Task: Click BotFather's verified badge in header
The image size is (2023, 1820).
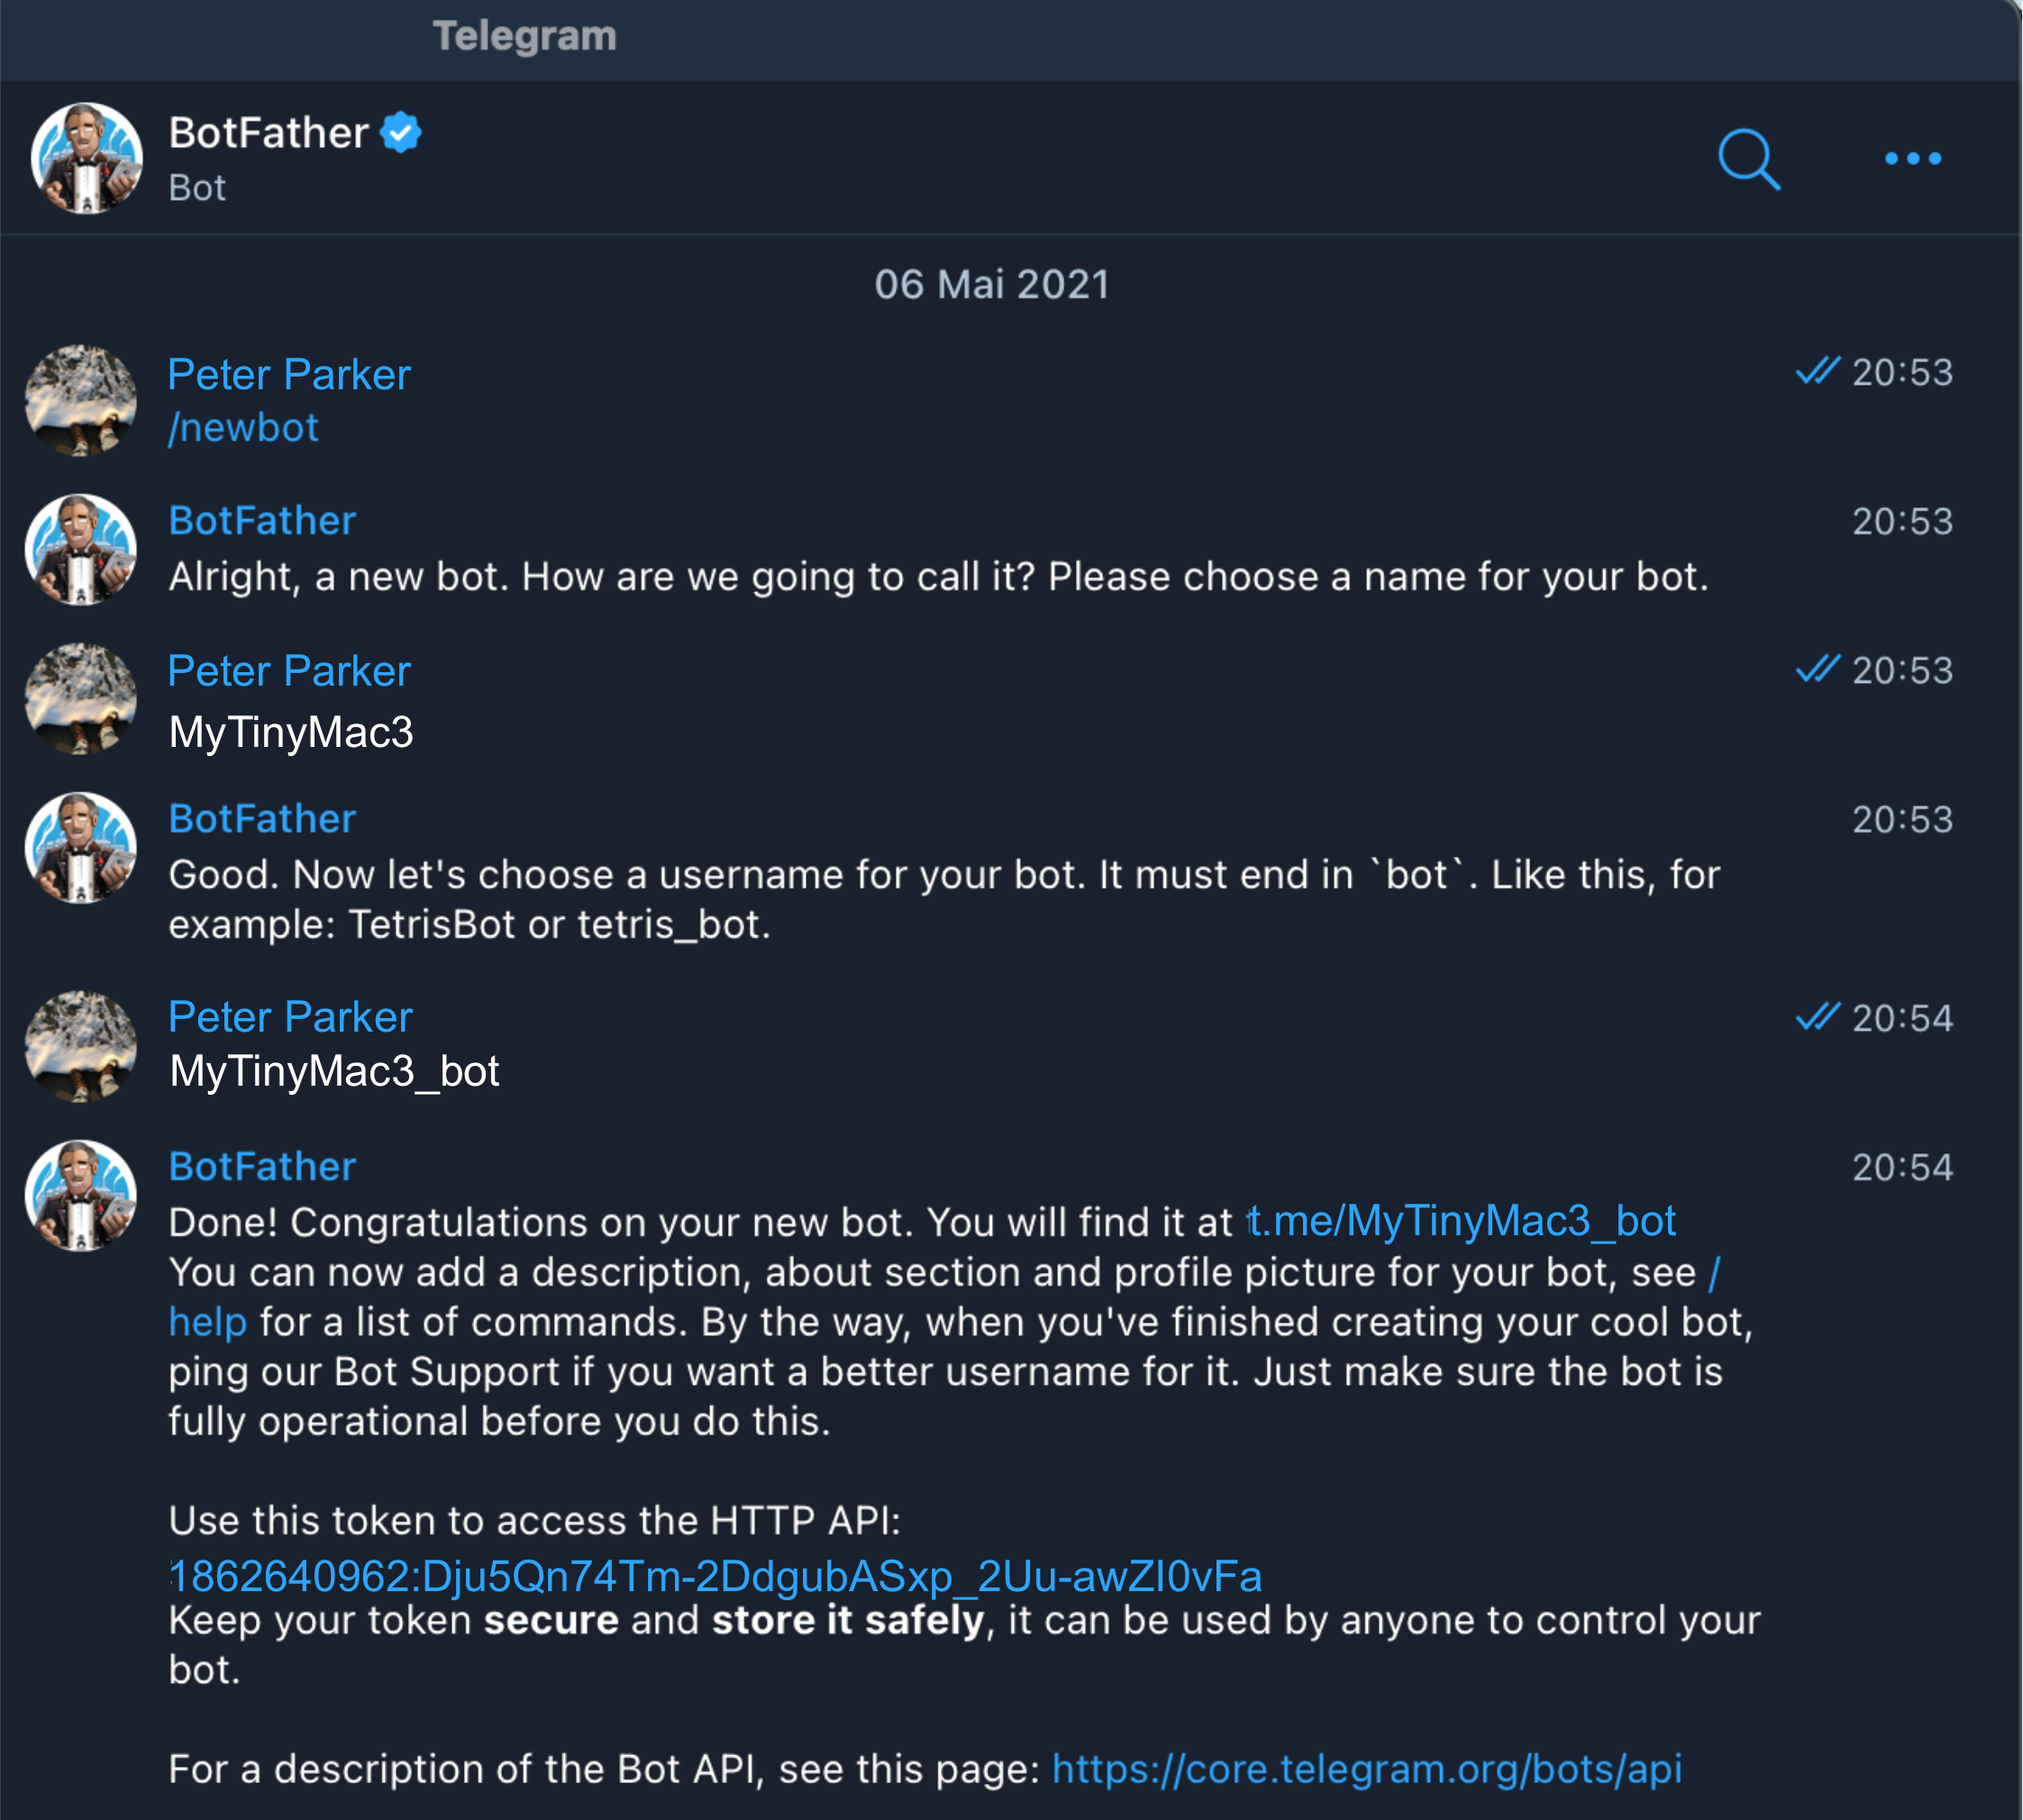Action: [x=401, y=132]
